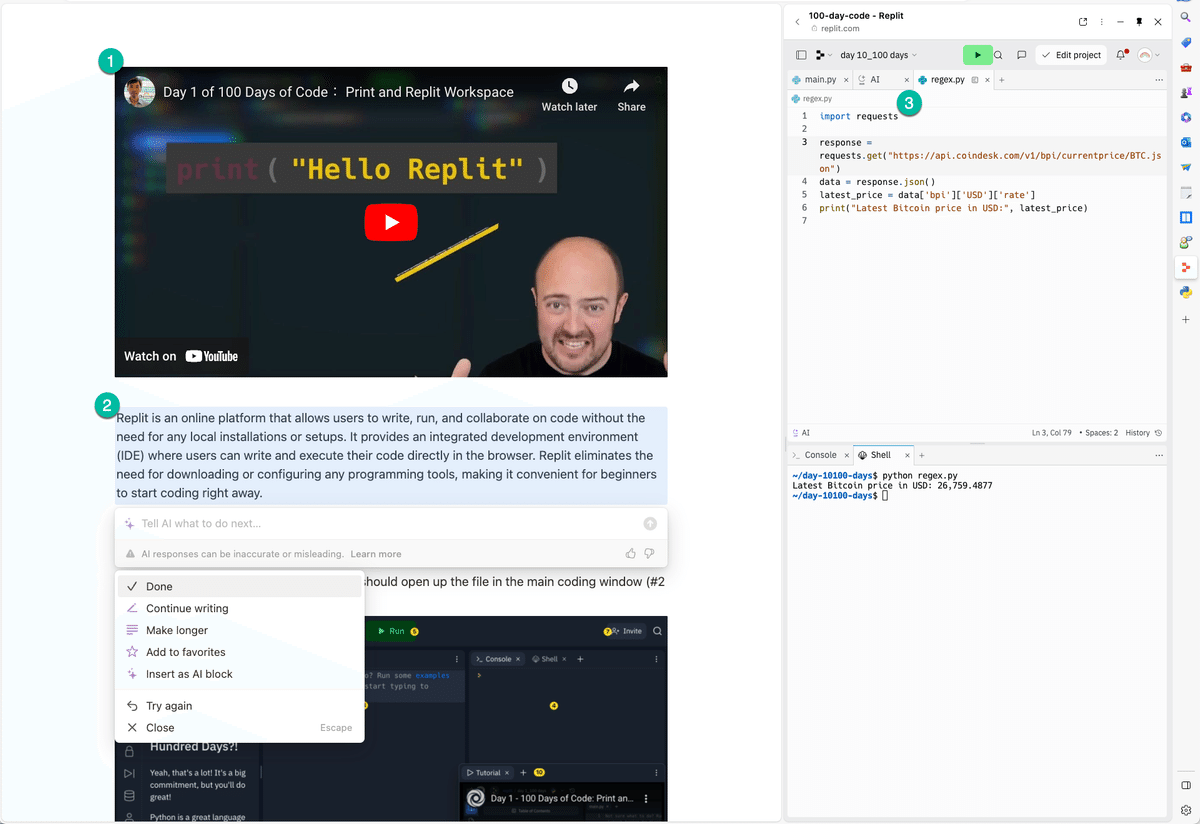Open the edit history clock icon
This screenshot has width=1200, height=824.
click(1157, 432)
